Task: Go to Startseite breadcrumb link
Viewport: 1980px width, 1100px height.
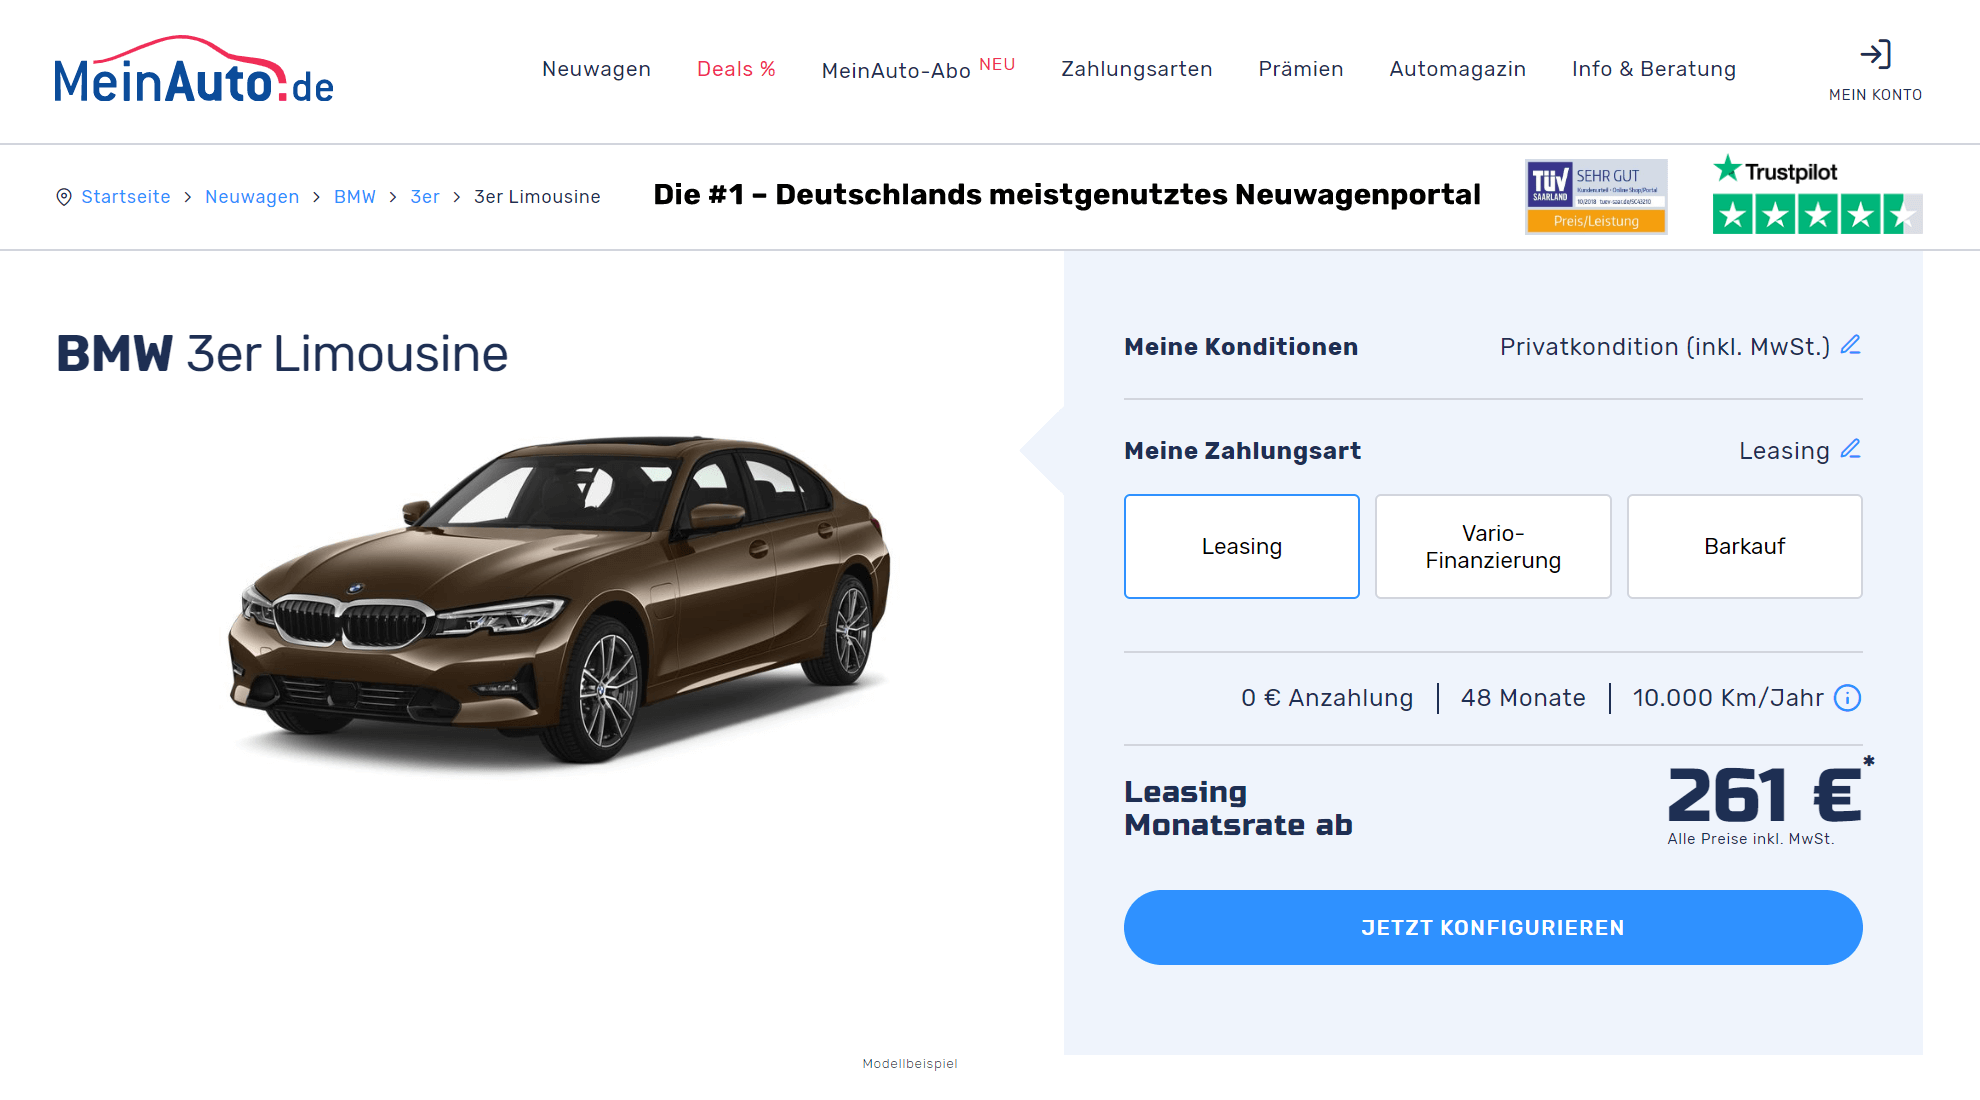Action: point(126,197)
